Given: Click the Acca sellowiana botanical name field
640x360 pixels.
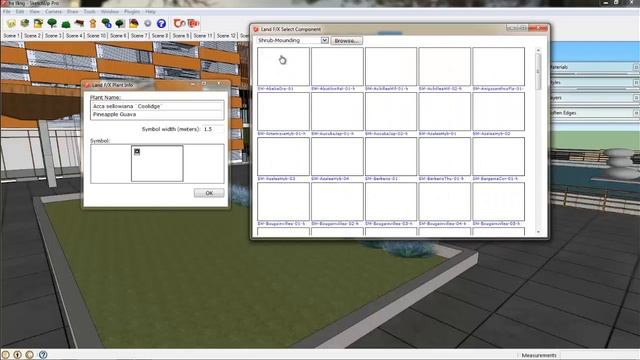Looking at the screenshot, I should click(157, 106).
